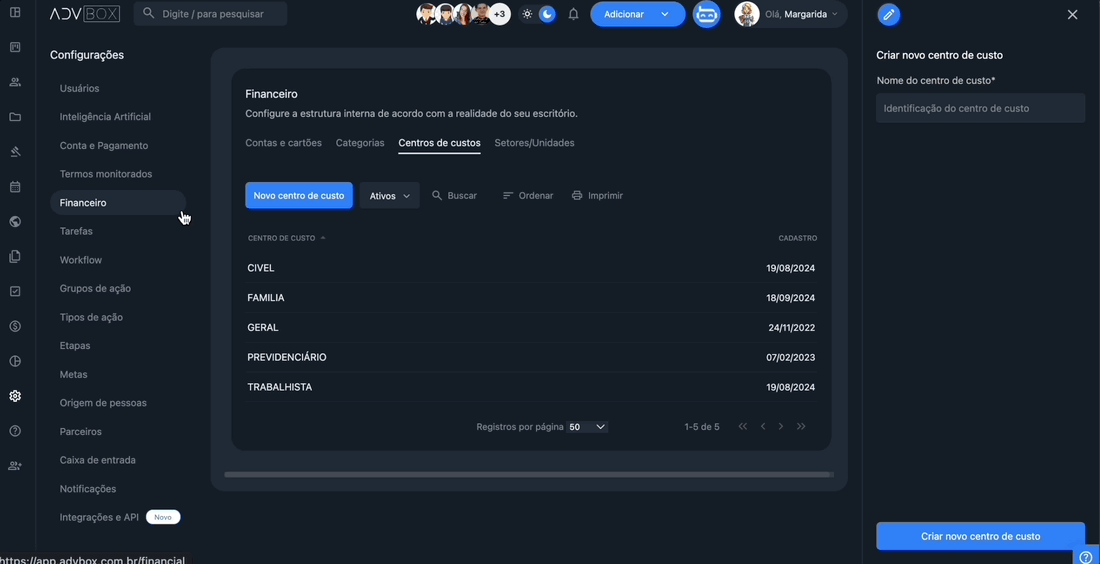Open the chatbot robot icon
The height and width of the screenshot is (564, 1100).
pyautogui.click(x=706, y=14)
